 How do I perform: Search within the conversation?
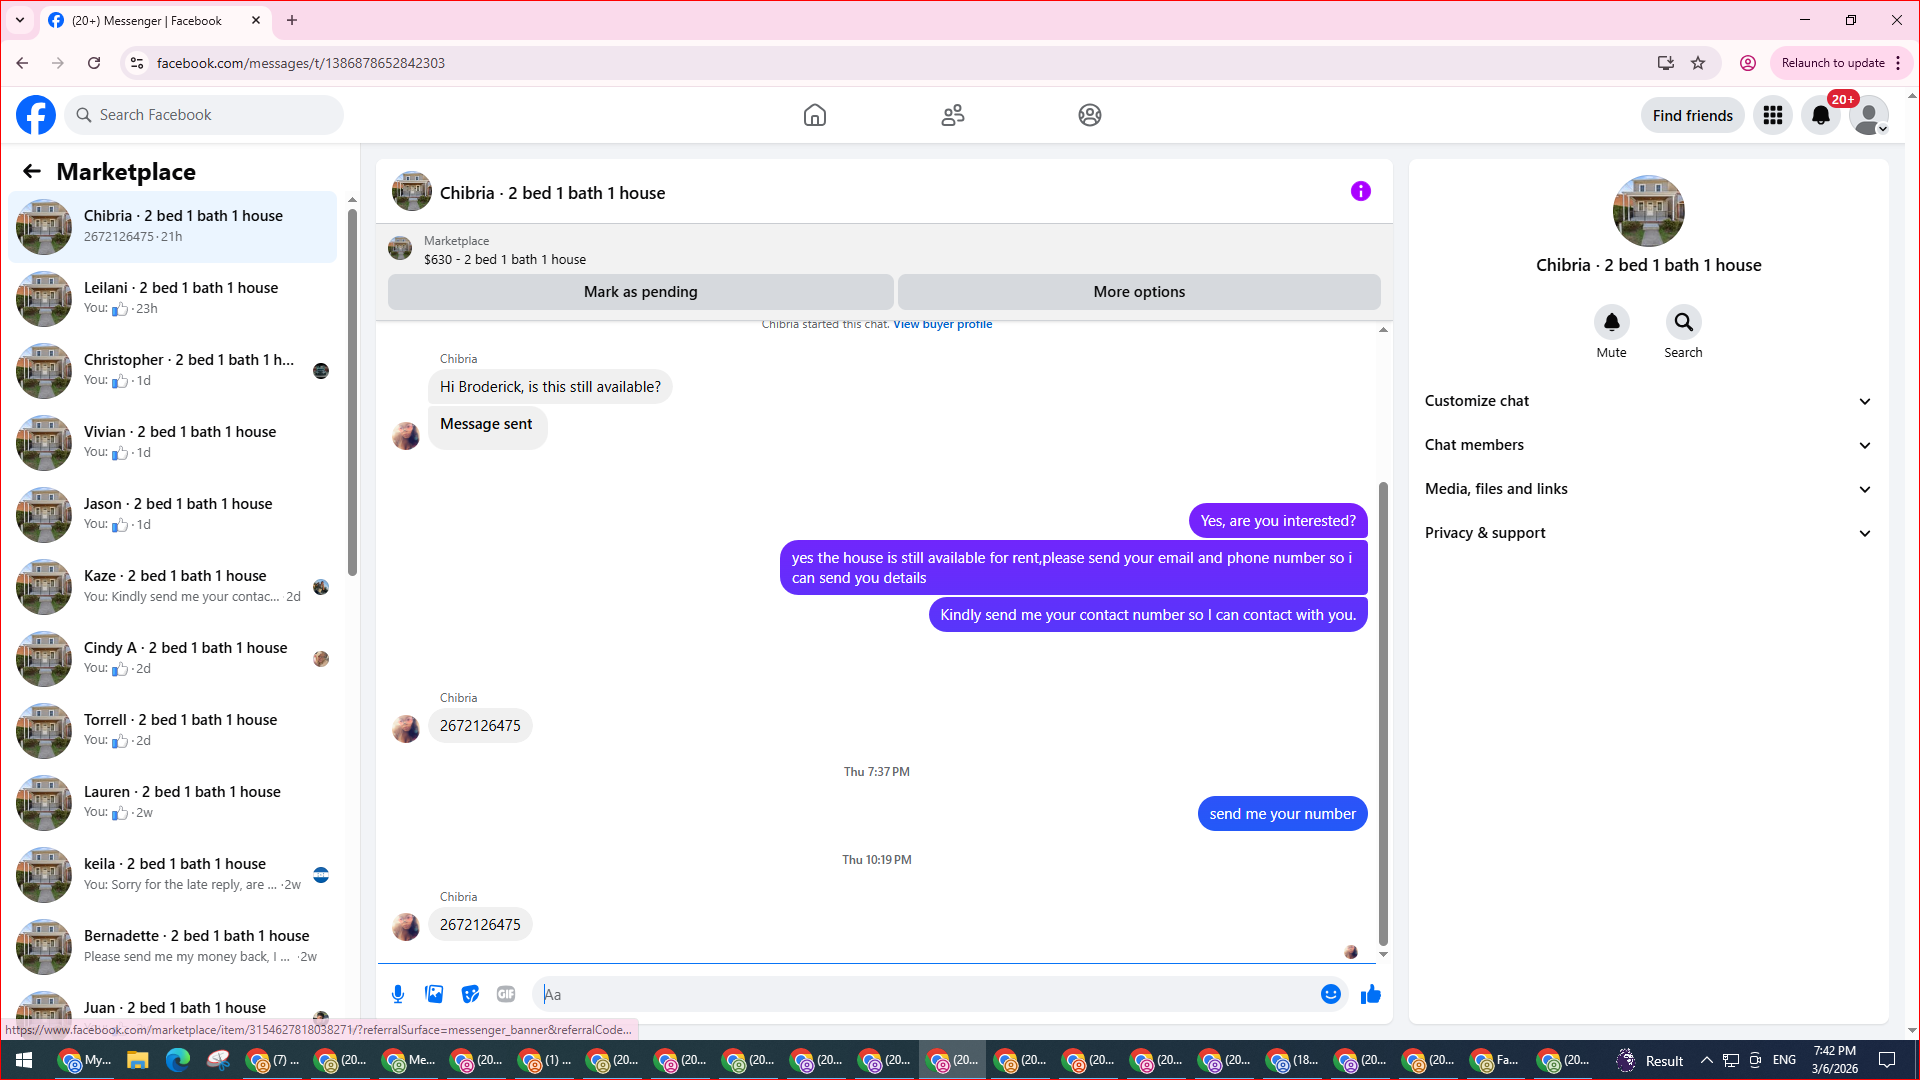(1683, 323)
